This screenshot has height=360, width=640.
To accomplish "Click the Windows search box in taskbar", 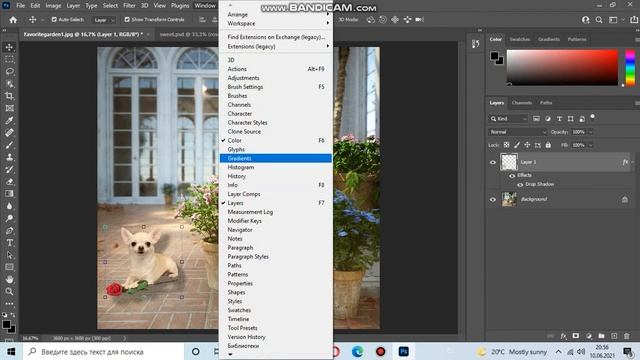I will 104,351.
